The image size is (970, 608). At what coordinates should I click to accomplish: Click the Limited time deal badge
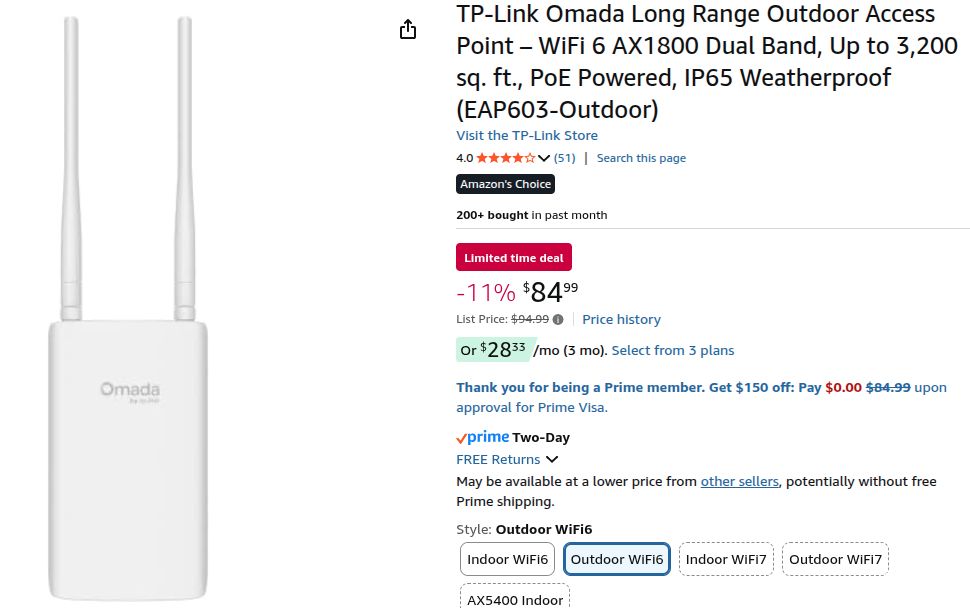(513, 258)
